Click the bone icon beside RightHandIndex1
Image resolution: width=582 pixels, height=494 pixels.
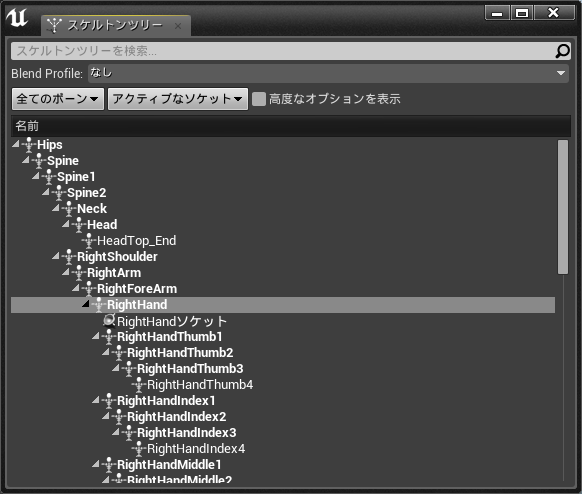(109, 400)
